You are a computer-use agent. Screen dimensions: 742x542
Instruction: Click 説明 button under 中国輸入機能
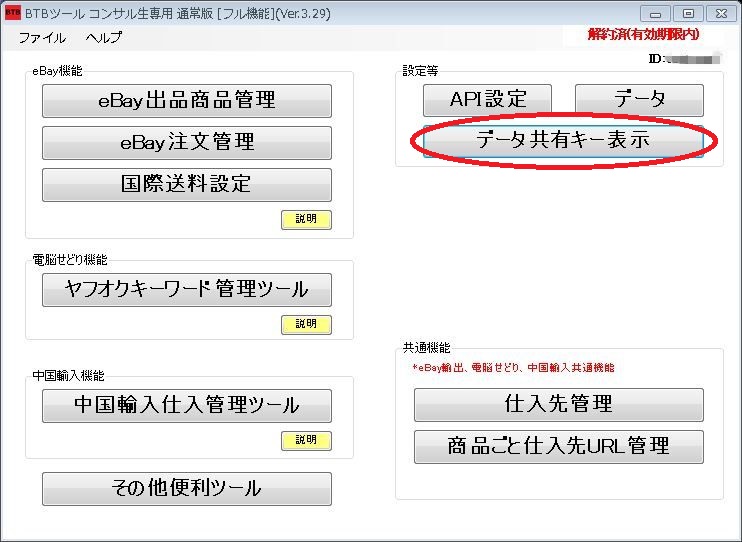point(306,441)
